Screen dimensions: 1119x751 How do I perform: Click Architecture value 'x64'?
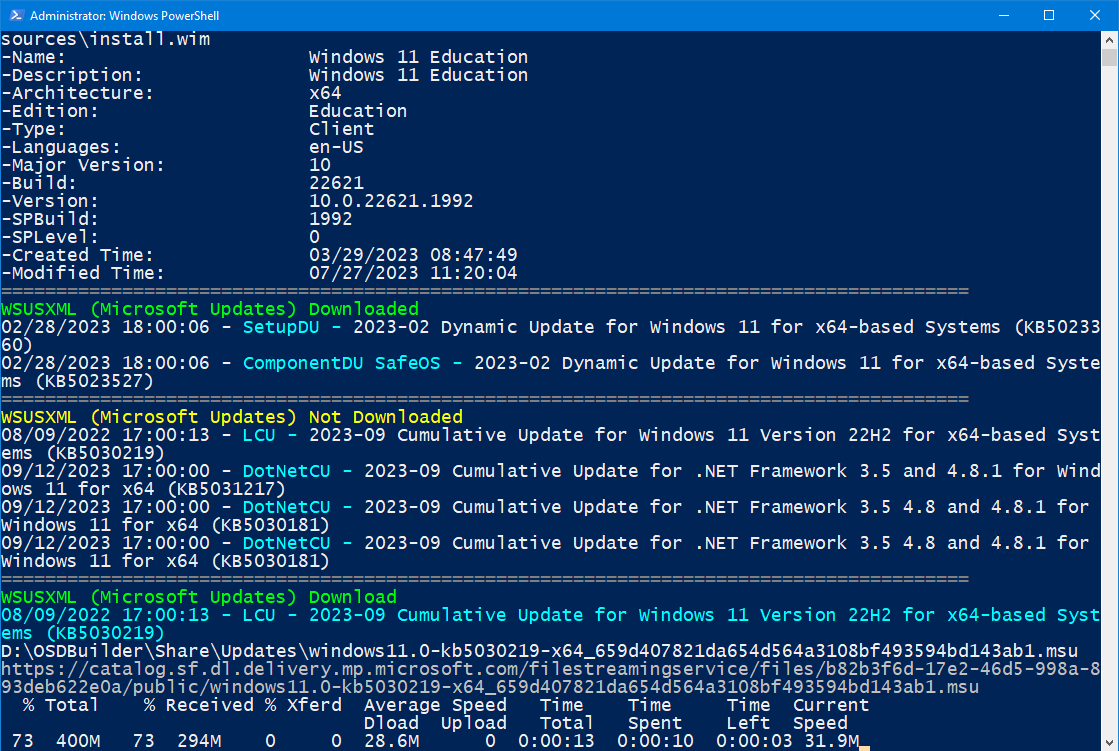tap(325, 93)
